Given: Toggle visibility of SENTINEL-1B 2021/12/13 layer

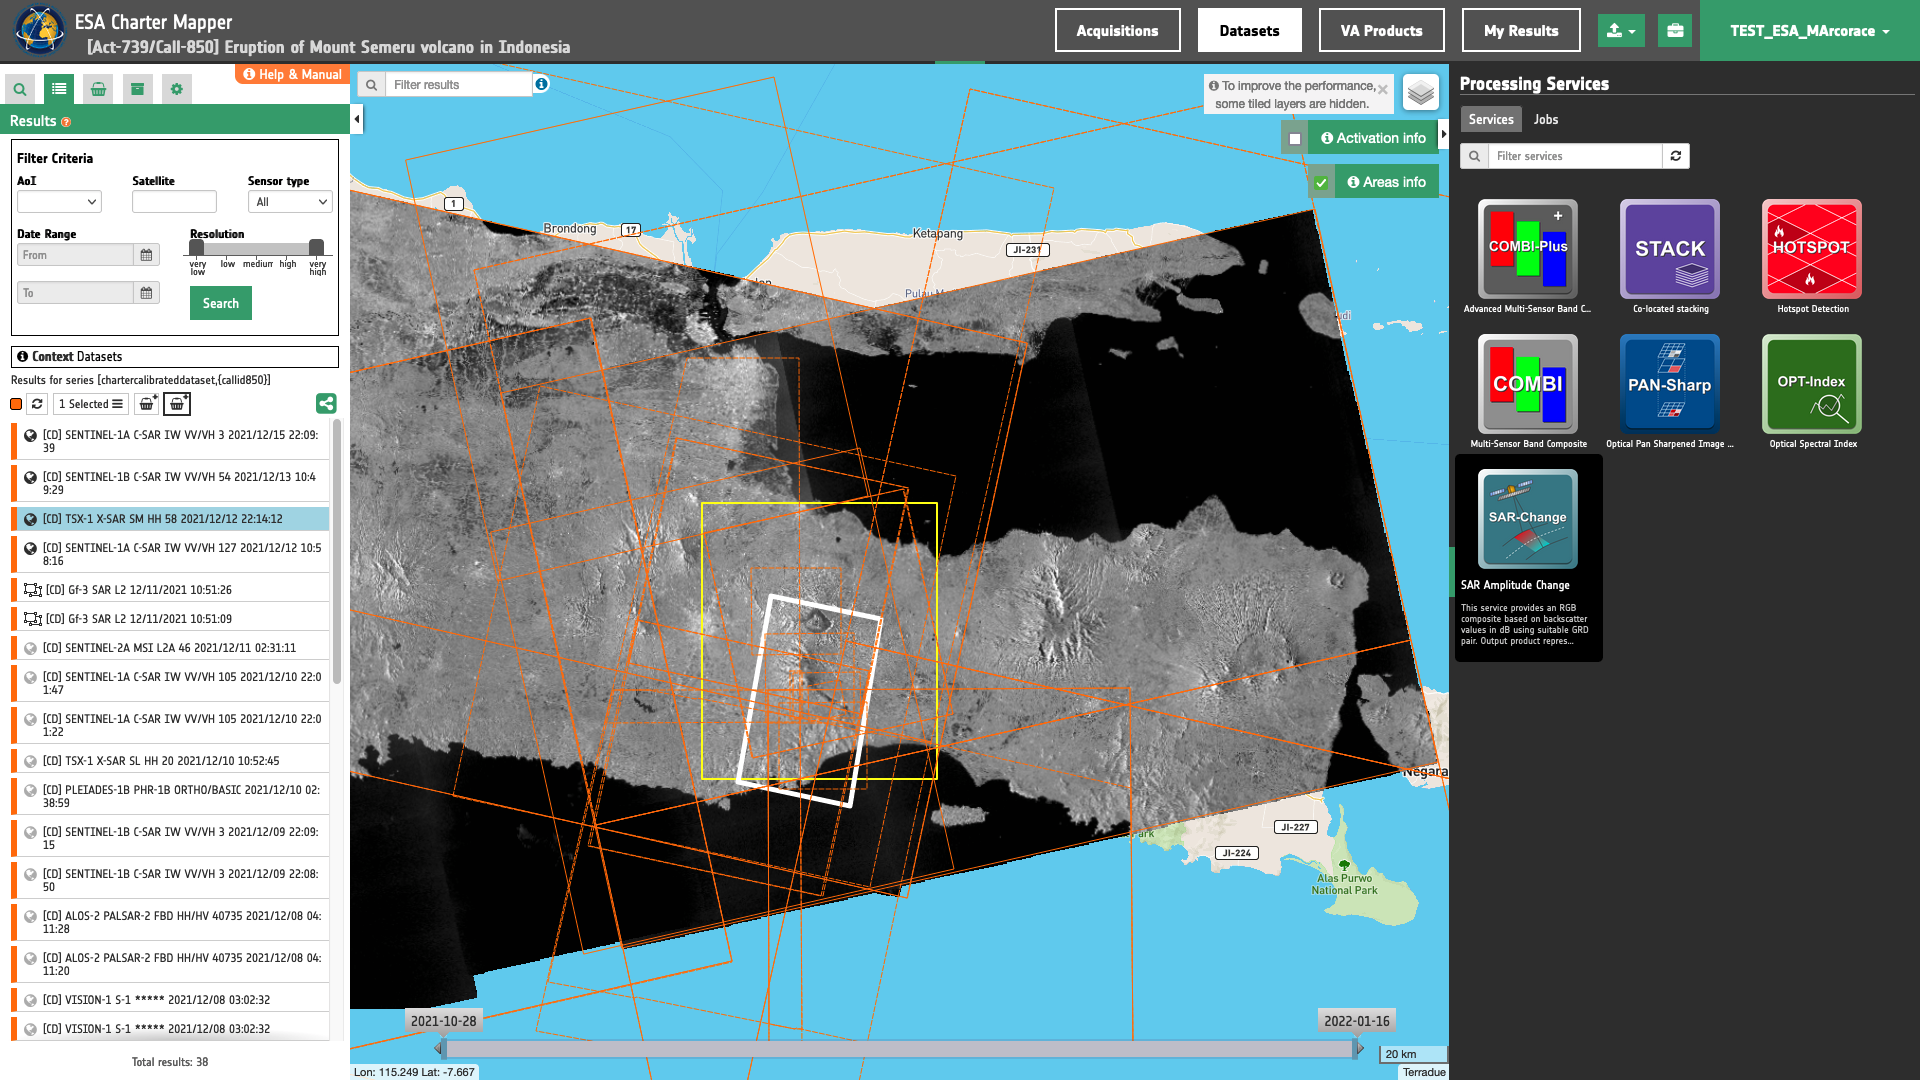Looking at the screenshot, I should 30,478.
